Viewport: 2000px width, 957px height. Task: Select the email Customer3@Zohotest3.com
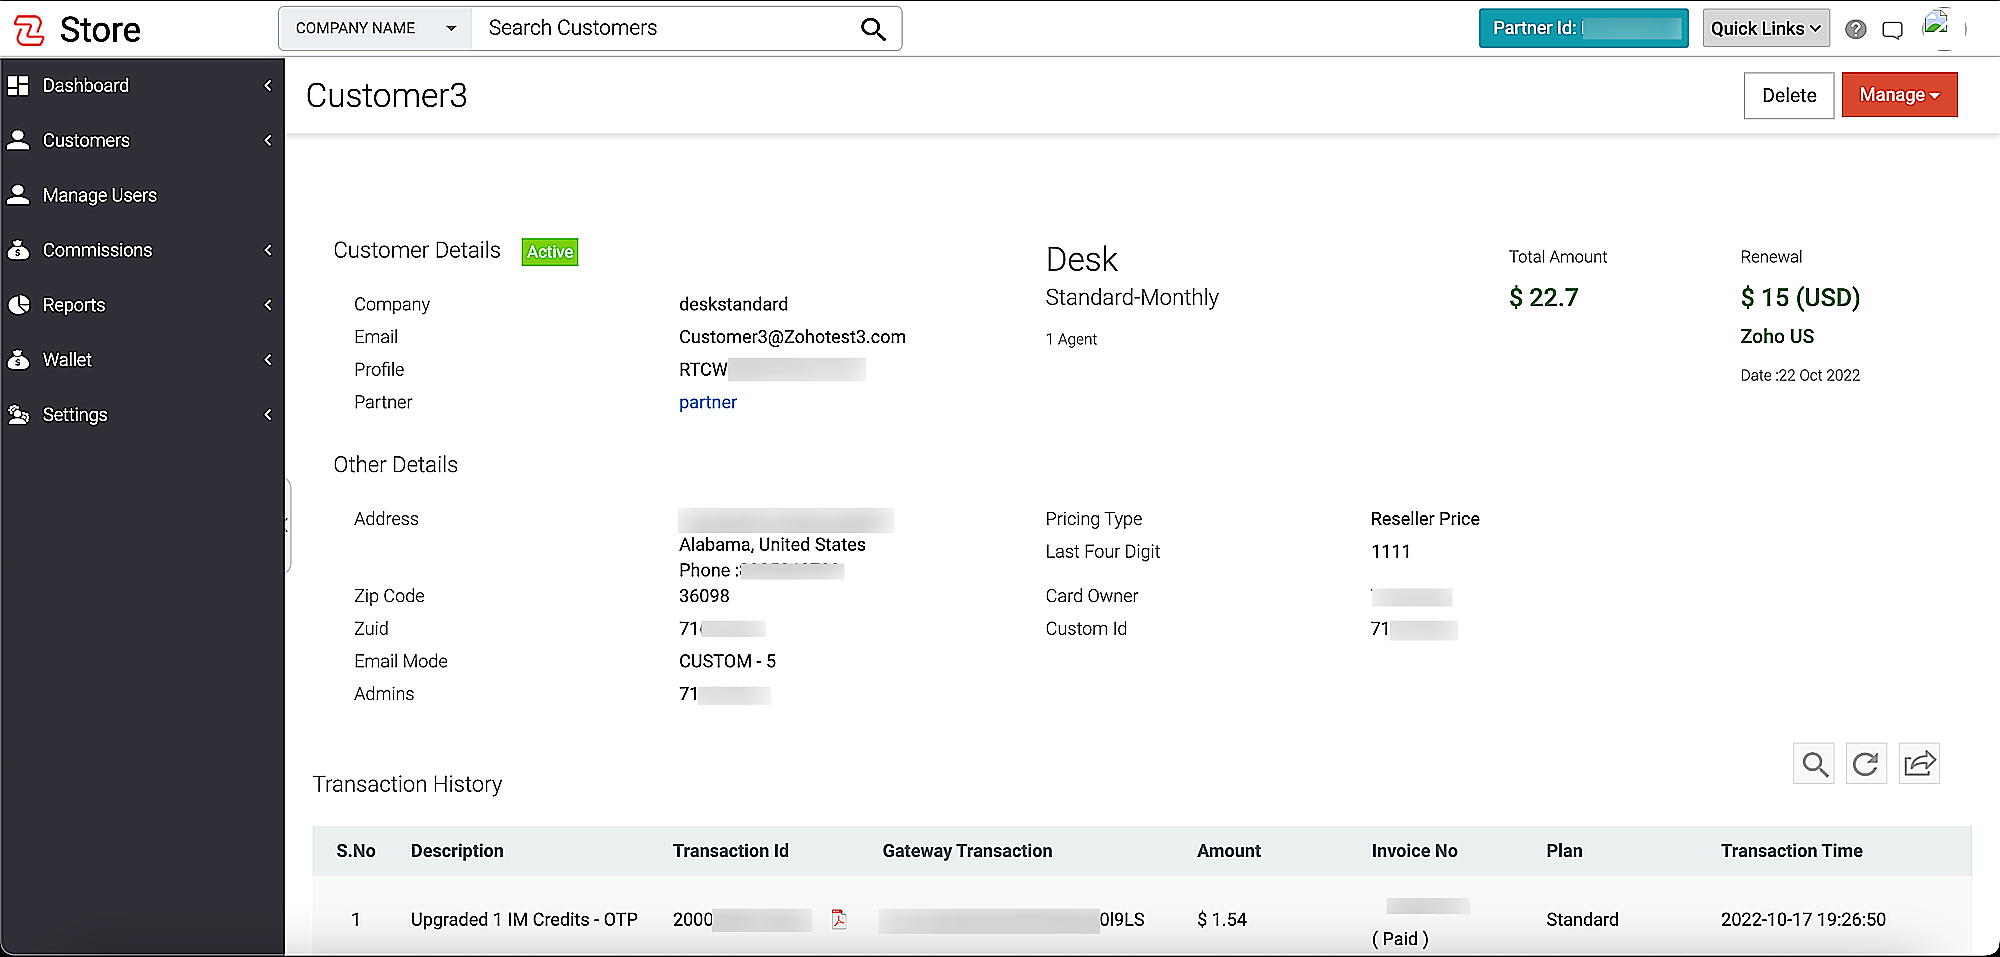pyautogui.click(x=792, y=337)
